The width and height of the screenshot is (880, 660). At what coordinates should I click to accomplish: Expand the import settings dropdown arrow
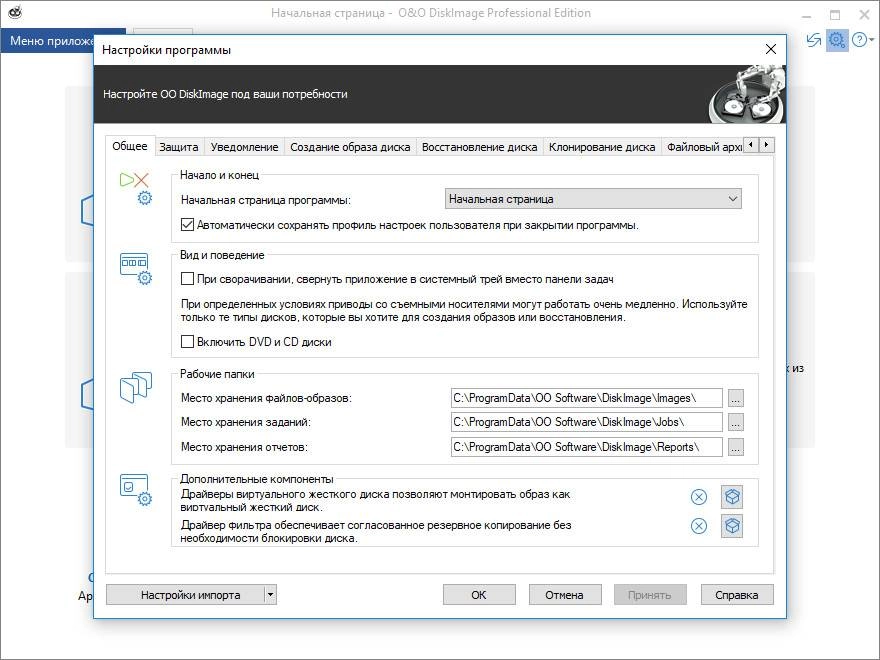point(270,594)
